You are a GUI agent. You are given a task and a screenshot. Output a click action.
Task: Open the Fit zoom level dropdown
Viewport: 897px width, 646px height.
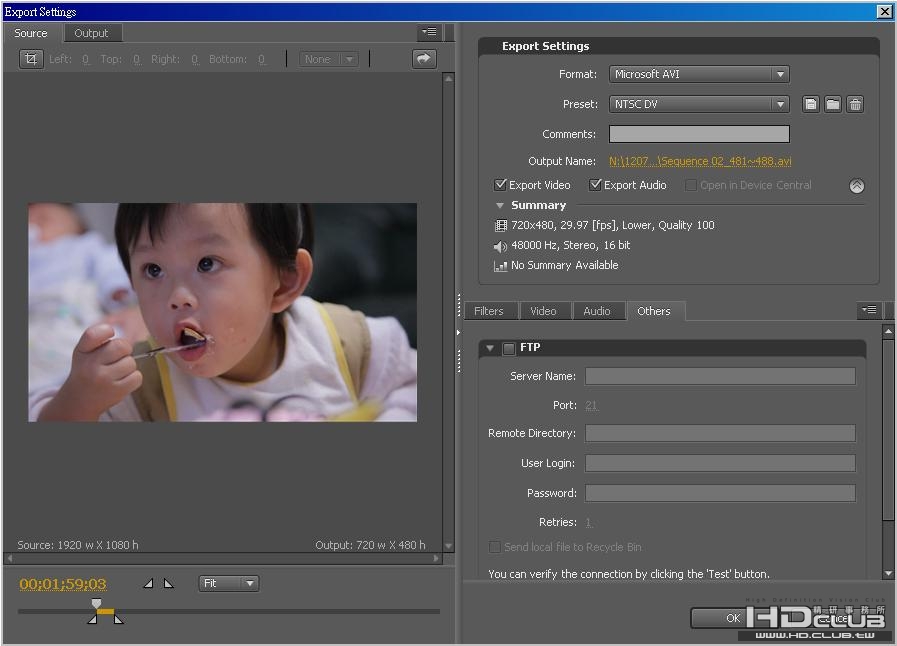point(229,583)
